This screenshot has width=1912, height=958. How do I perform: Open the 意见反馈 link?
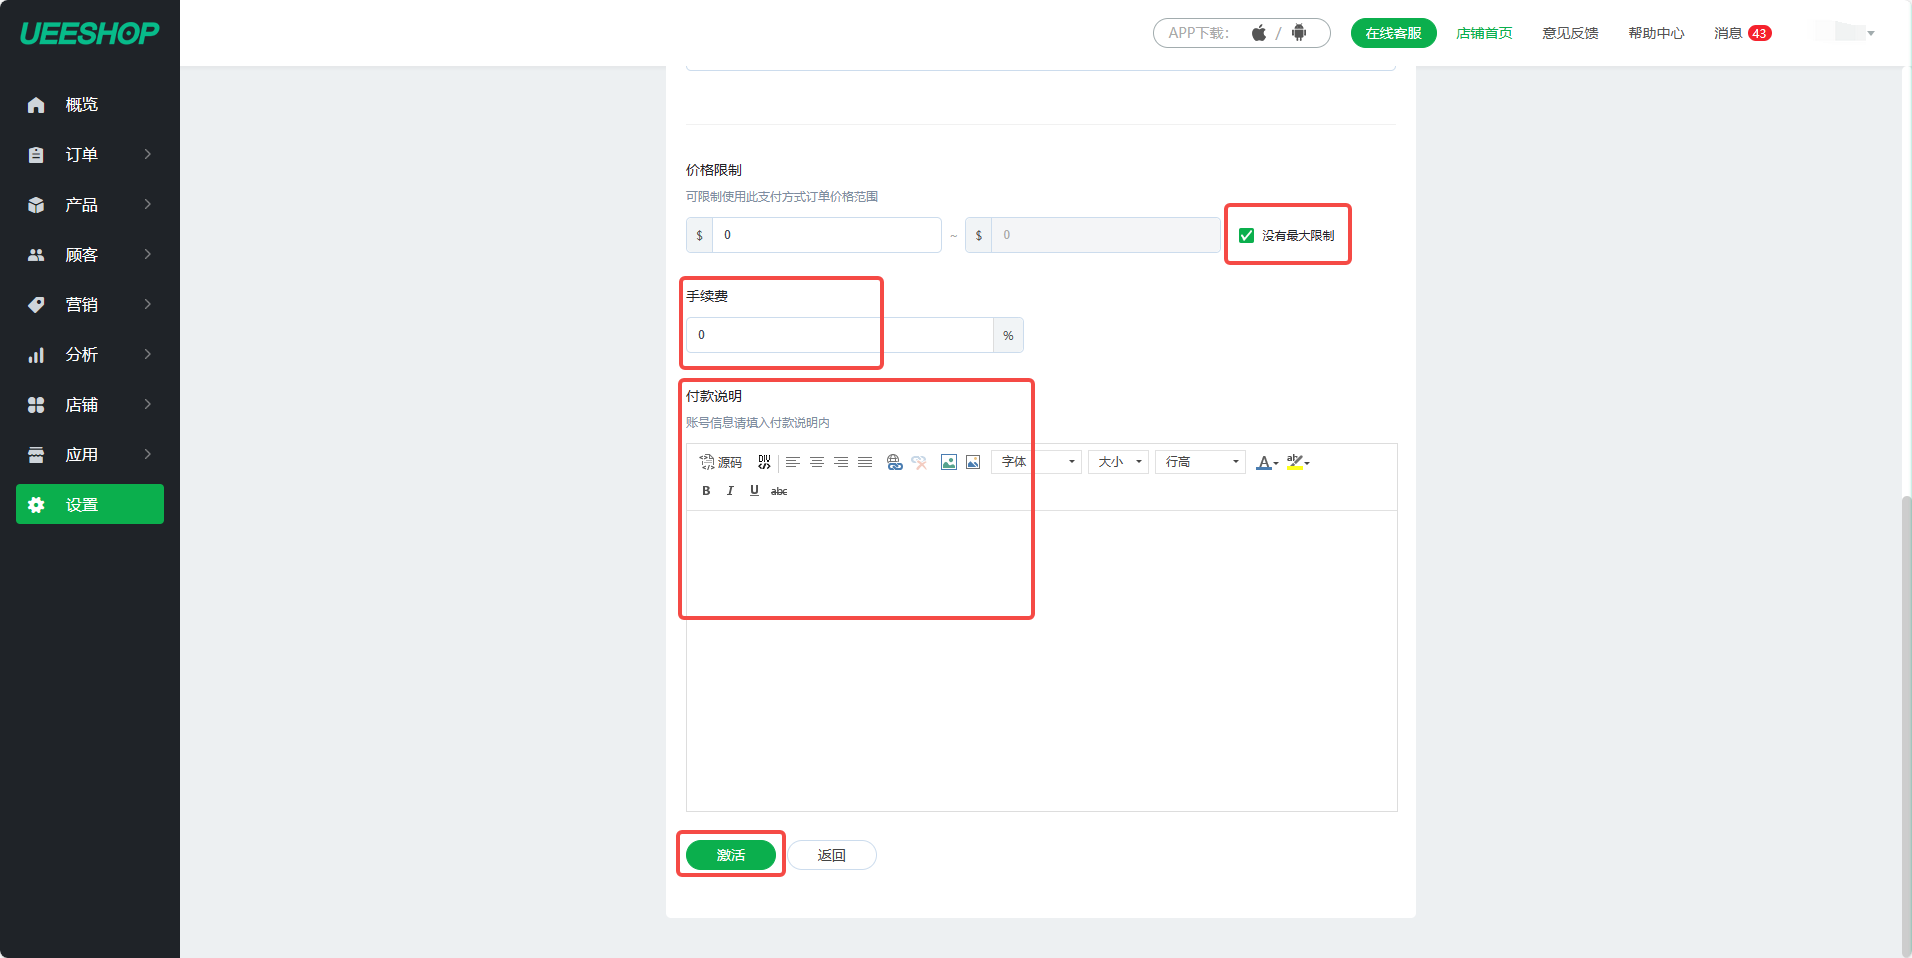pos(1570,33)
